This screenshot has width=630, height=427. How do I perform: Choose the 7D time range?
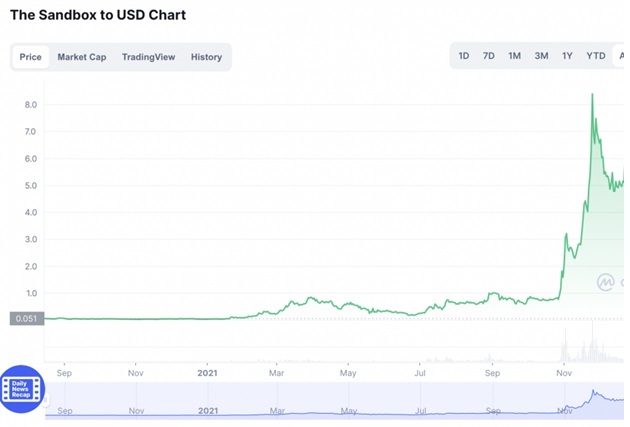[x=489, y=56]
